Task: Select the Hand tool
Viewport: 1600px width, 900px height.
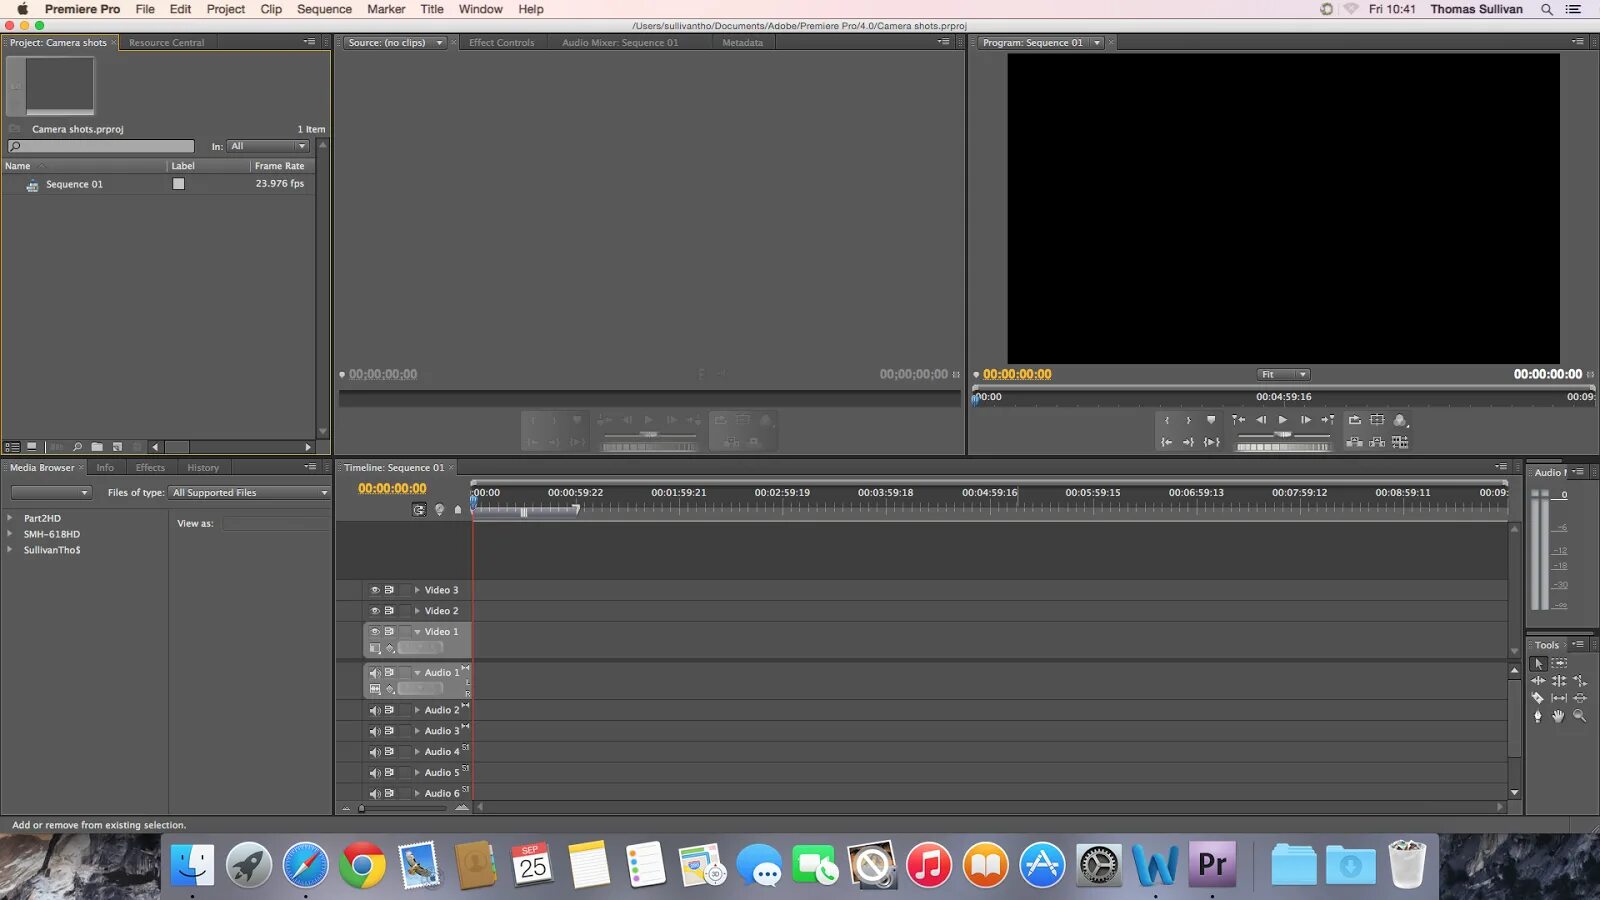Action: (x=1559, y=716)
